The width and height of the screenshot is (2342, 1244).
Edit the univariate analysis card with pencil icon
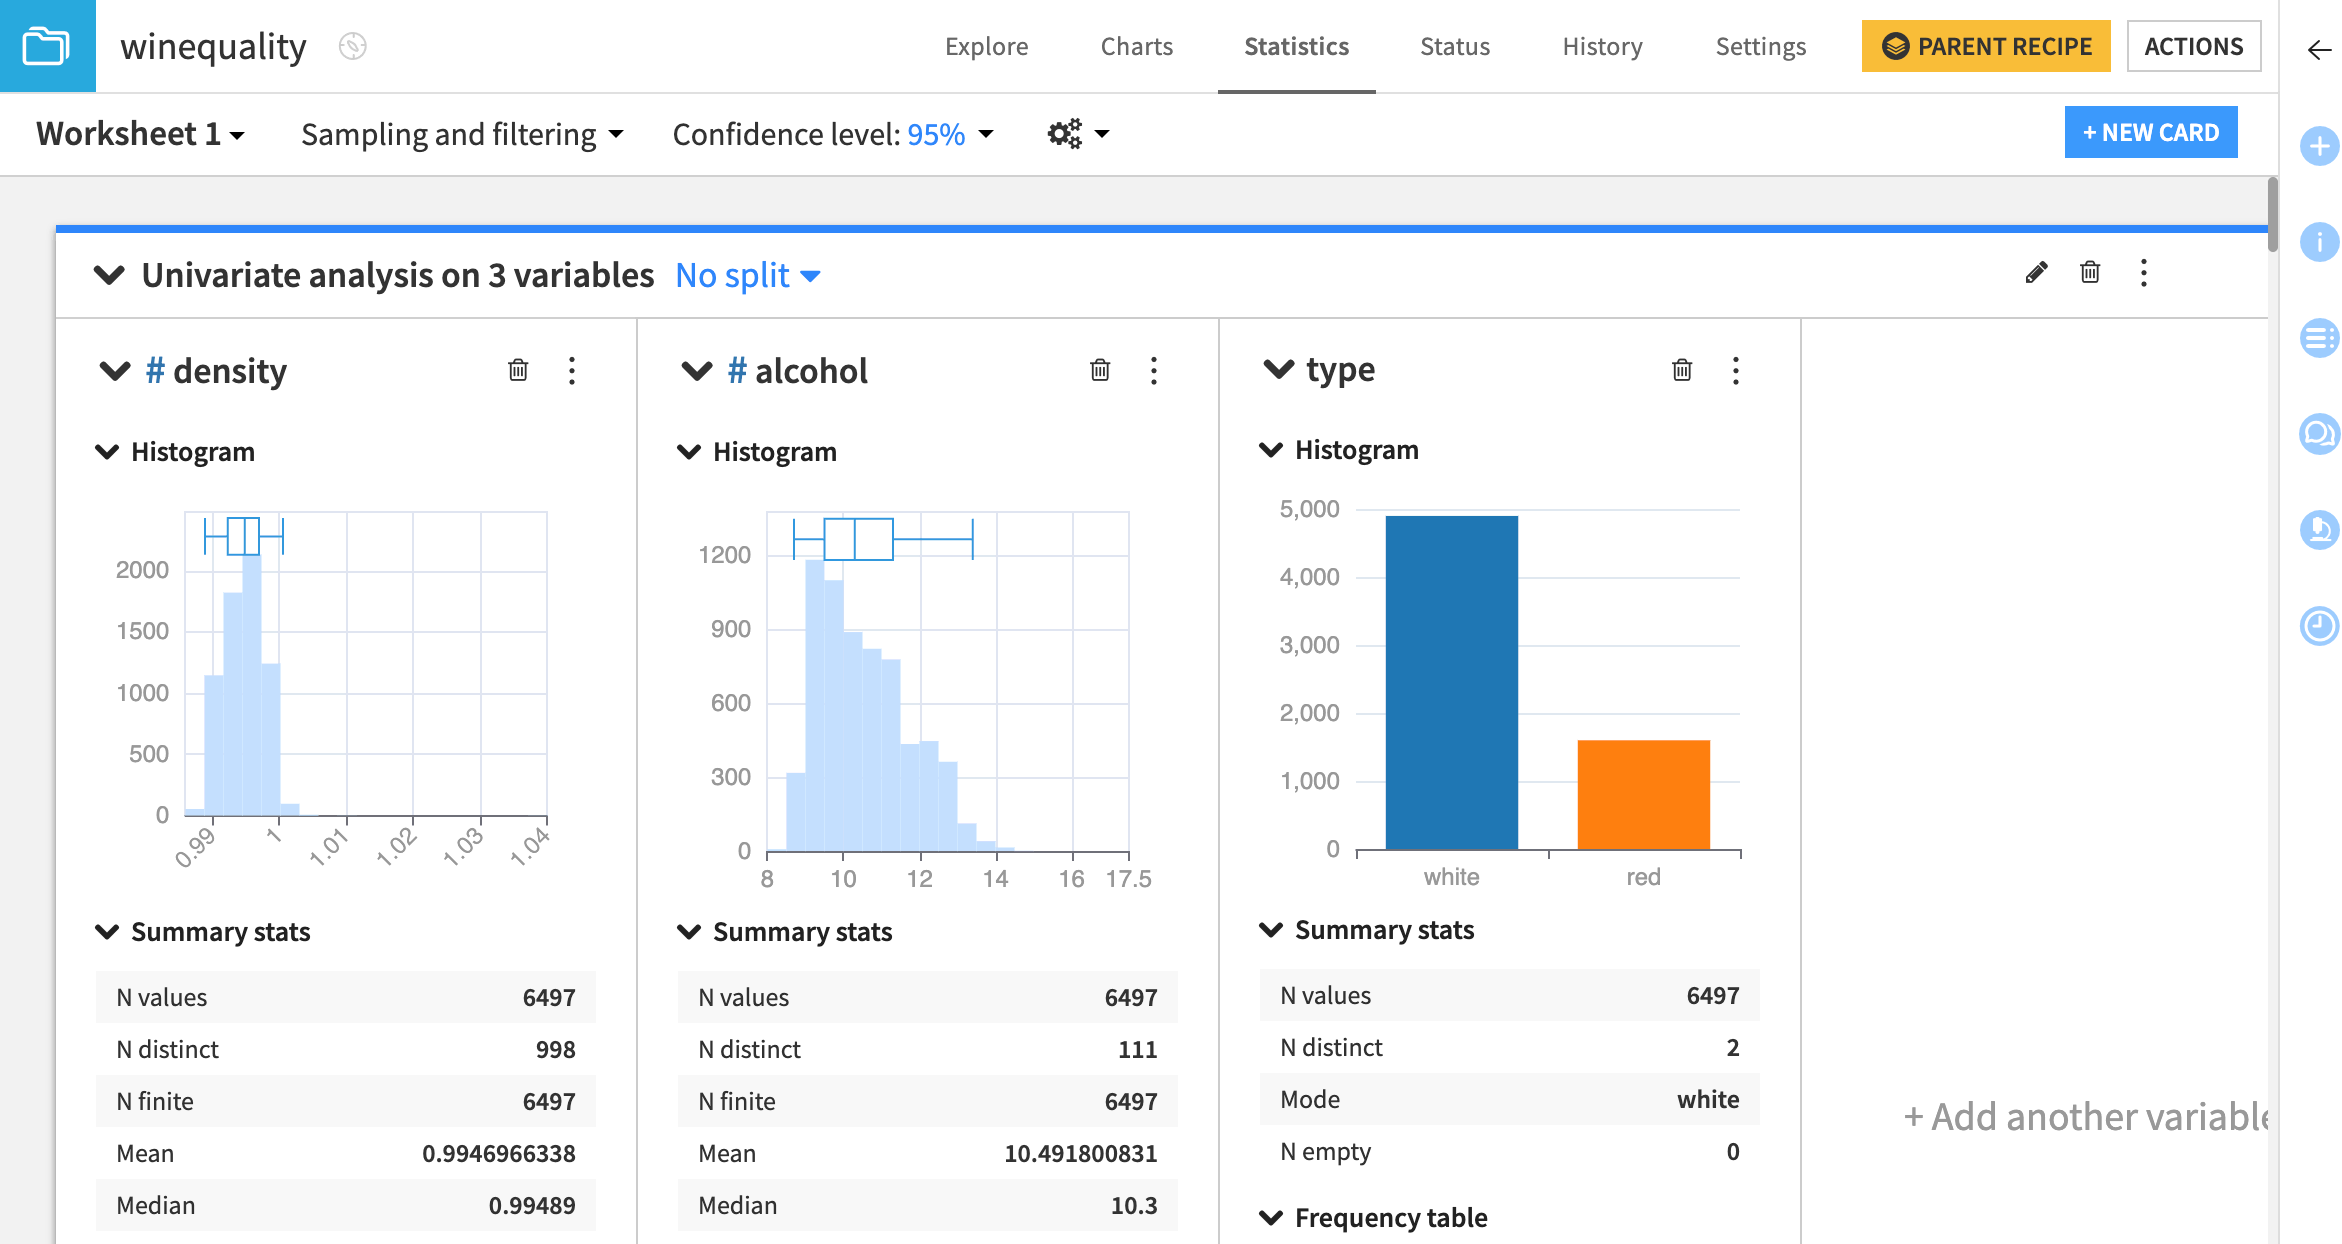click(x=2036, y=273)
